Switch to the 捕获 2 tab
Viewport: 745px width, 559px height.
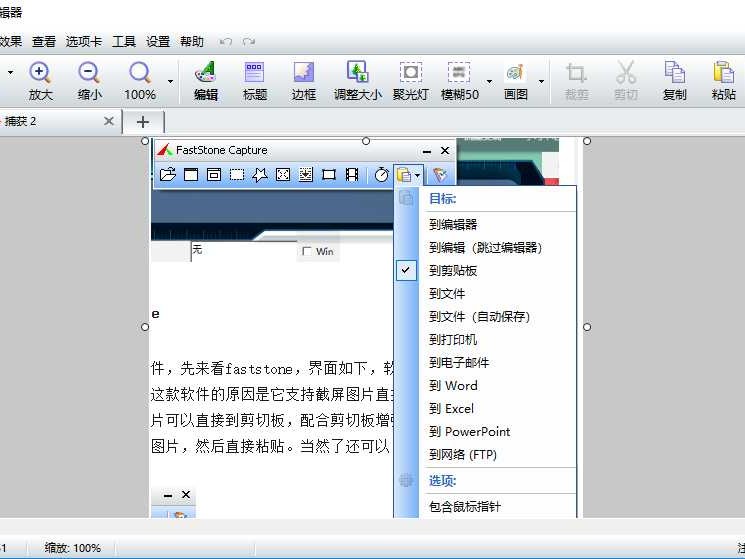[40, 121]
